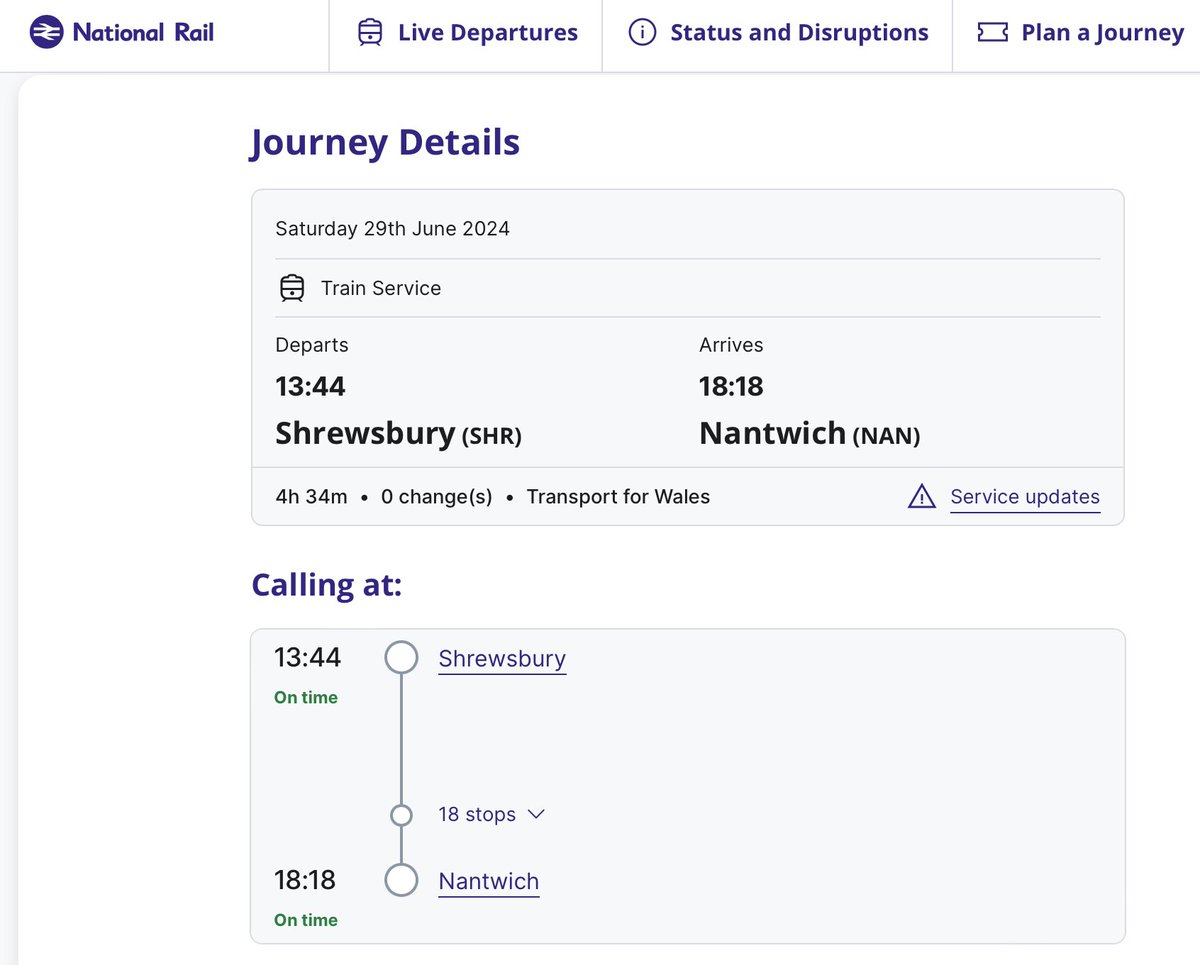Open the Service updates link

[x=1025, y=497]
